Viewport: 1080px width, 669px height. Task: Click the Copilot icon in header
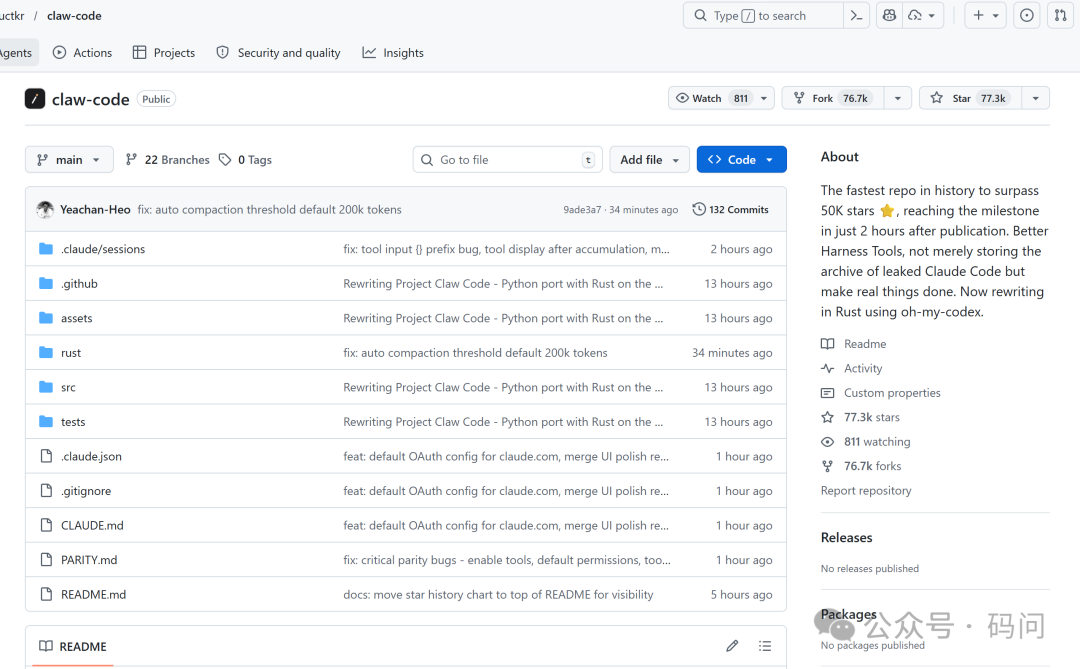(x=888, y=15)
